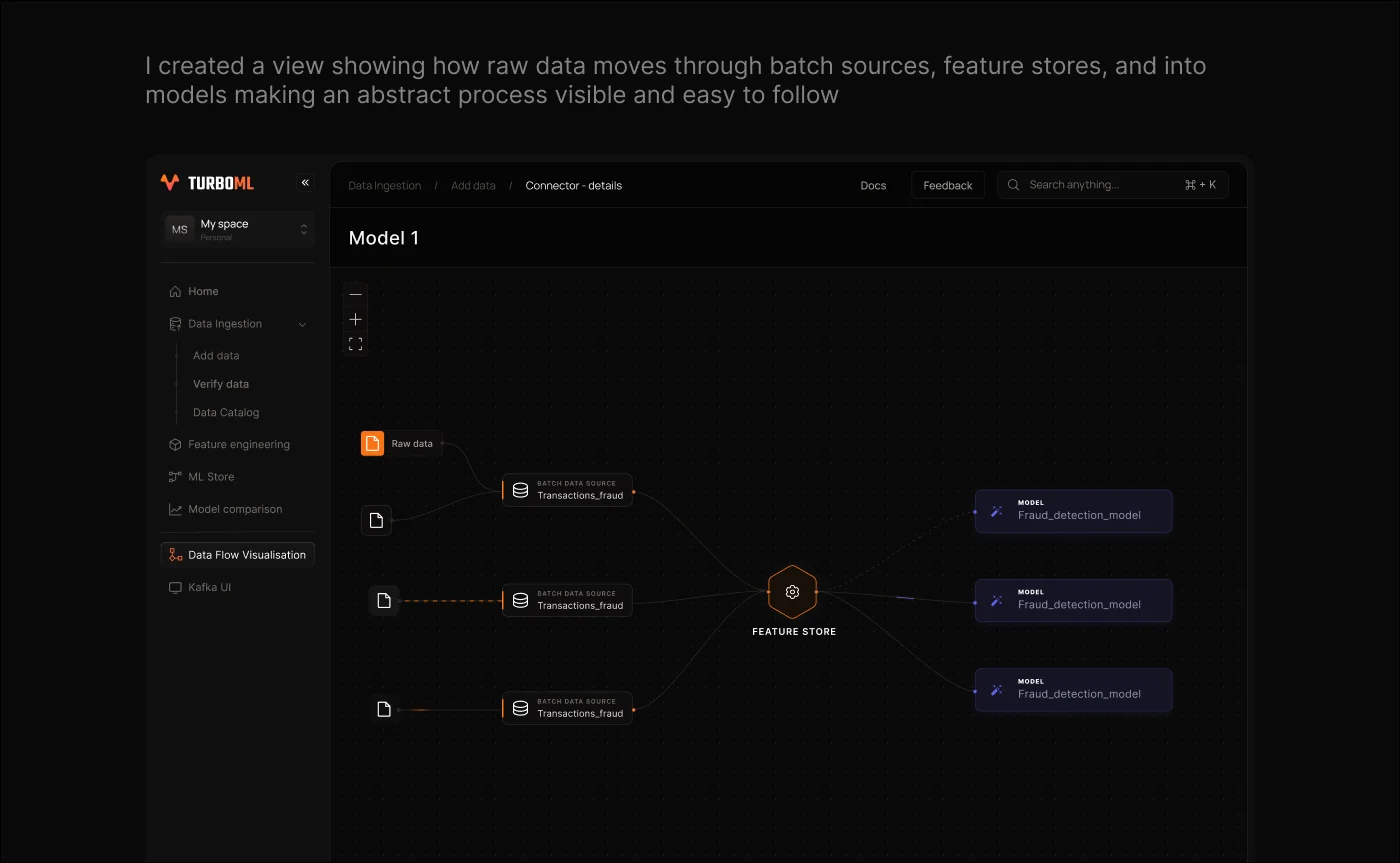
Task: Select the bottom file node
Action: [x=384, y=709]
